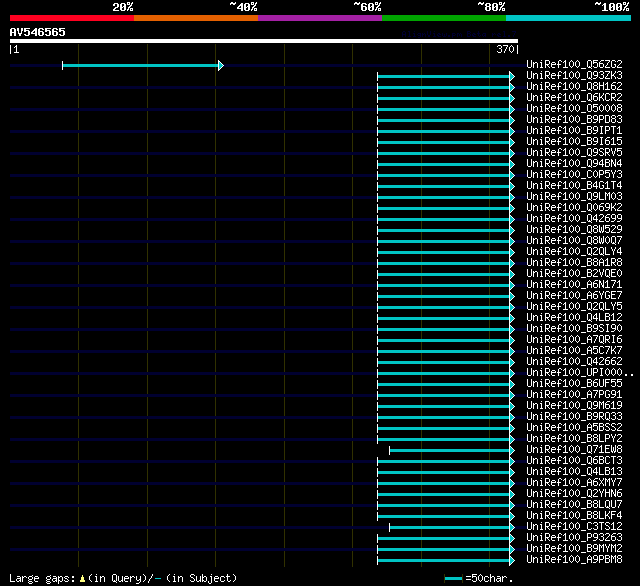The image size is (640, 586).
Task: Select the UniRef100_Q42699 hit
Action: 574,219
